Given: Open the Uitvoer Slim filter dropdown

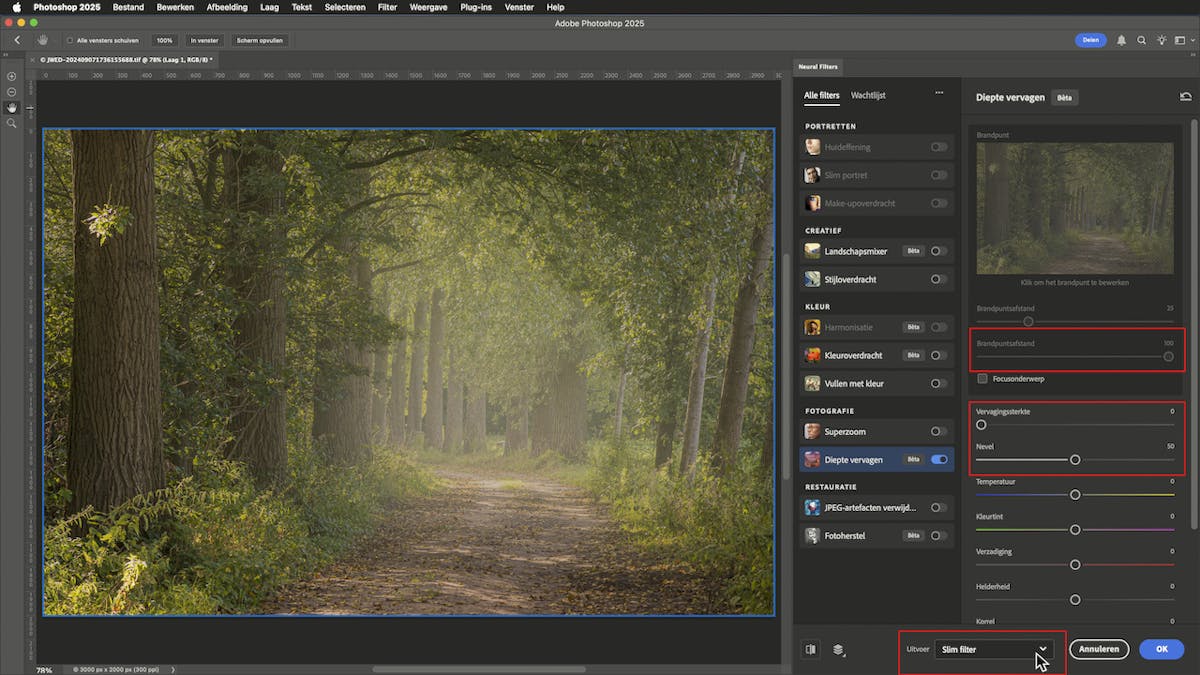Looking at the screenshot, I should click(994, 649).
